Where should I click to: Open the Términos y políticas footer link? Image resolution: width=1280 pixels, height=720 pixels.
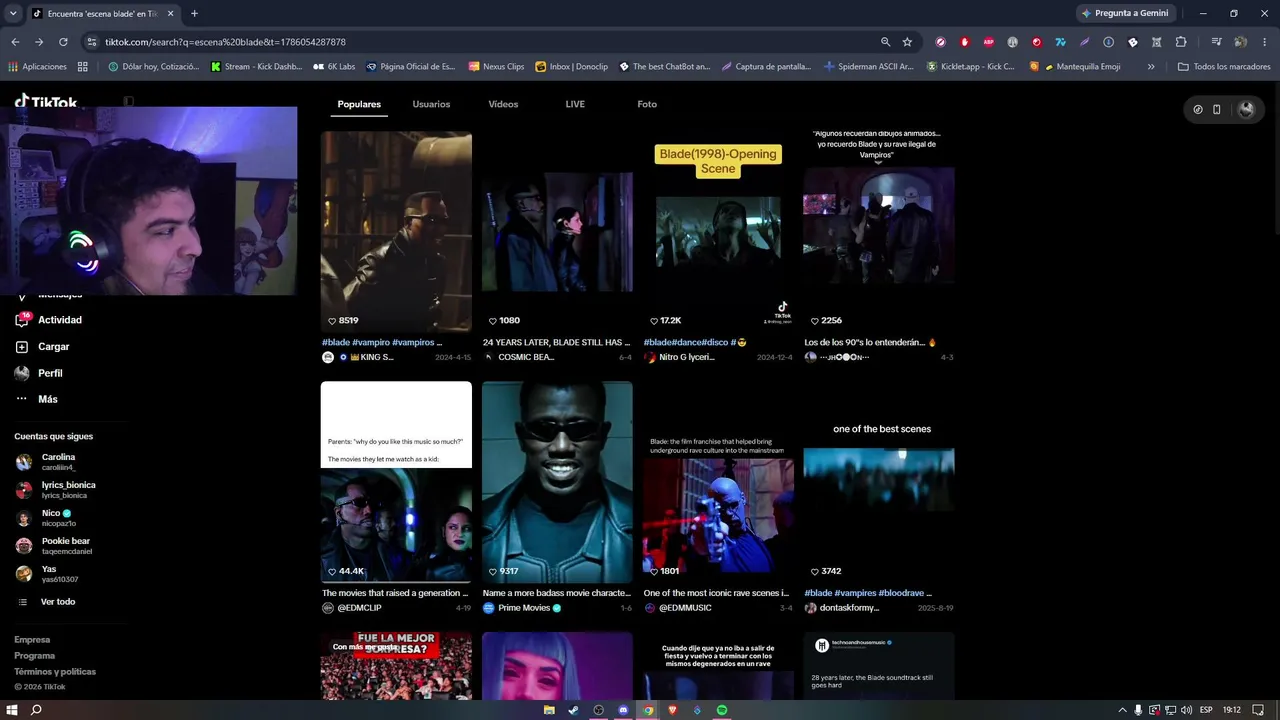55,672
